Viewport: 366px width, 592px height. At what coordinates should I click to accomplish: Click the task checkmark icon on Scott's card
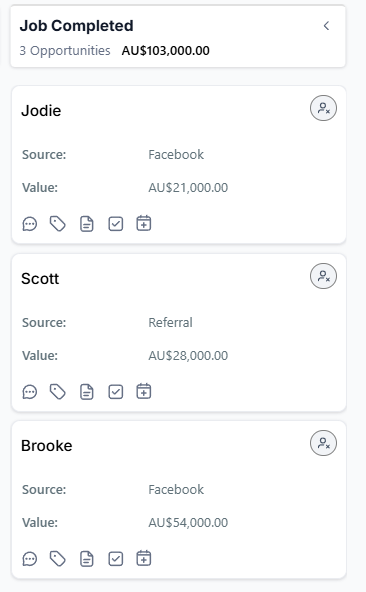[x=116, y=392]
